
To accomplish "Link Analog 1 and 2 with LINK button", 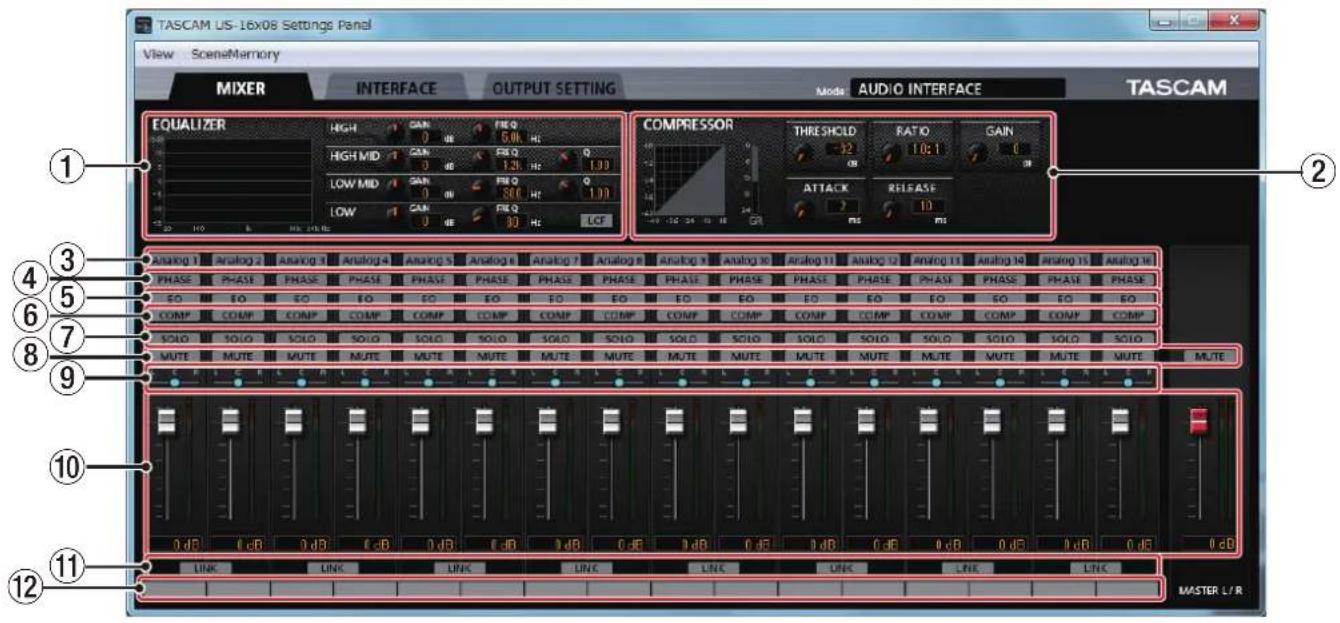I will [x=205, y=567].
